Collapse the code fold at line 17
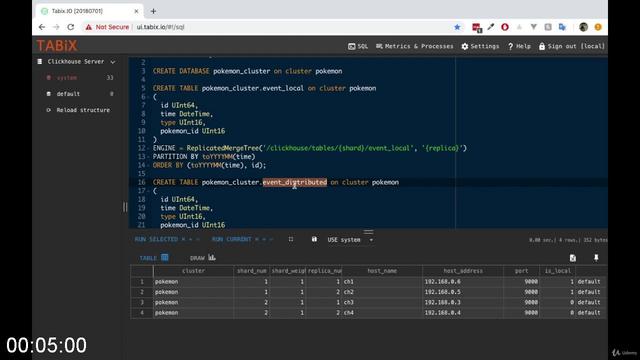640x360 pixels. pyautogui.click(x=147, y=191)
